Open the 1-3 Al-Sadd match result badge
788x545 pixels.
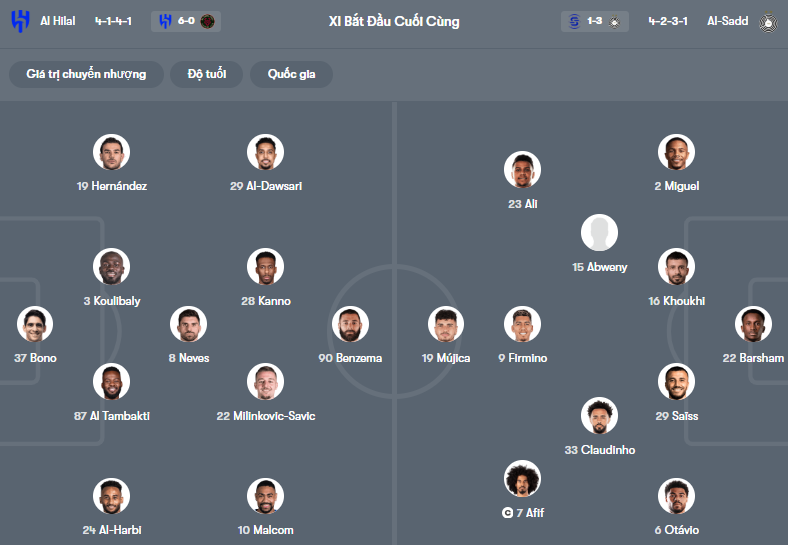[595, 21]
